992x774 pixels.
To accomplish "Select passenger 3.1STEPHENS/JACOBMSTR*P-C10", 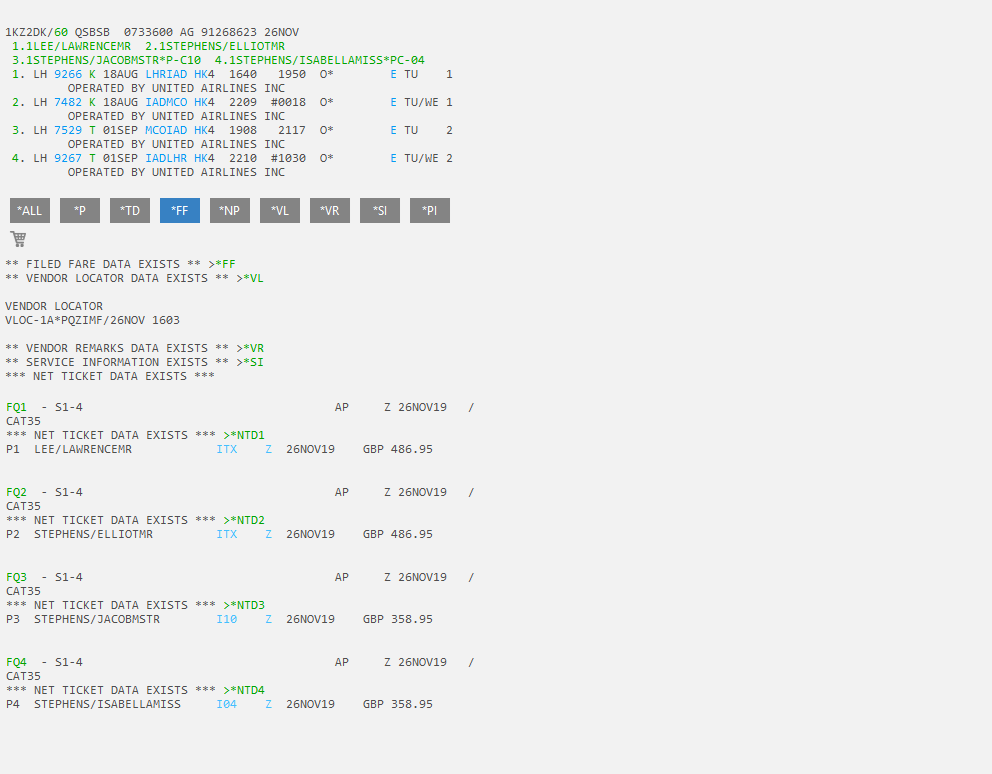I will [106, 60].
